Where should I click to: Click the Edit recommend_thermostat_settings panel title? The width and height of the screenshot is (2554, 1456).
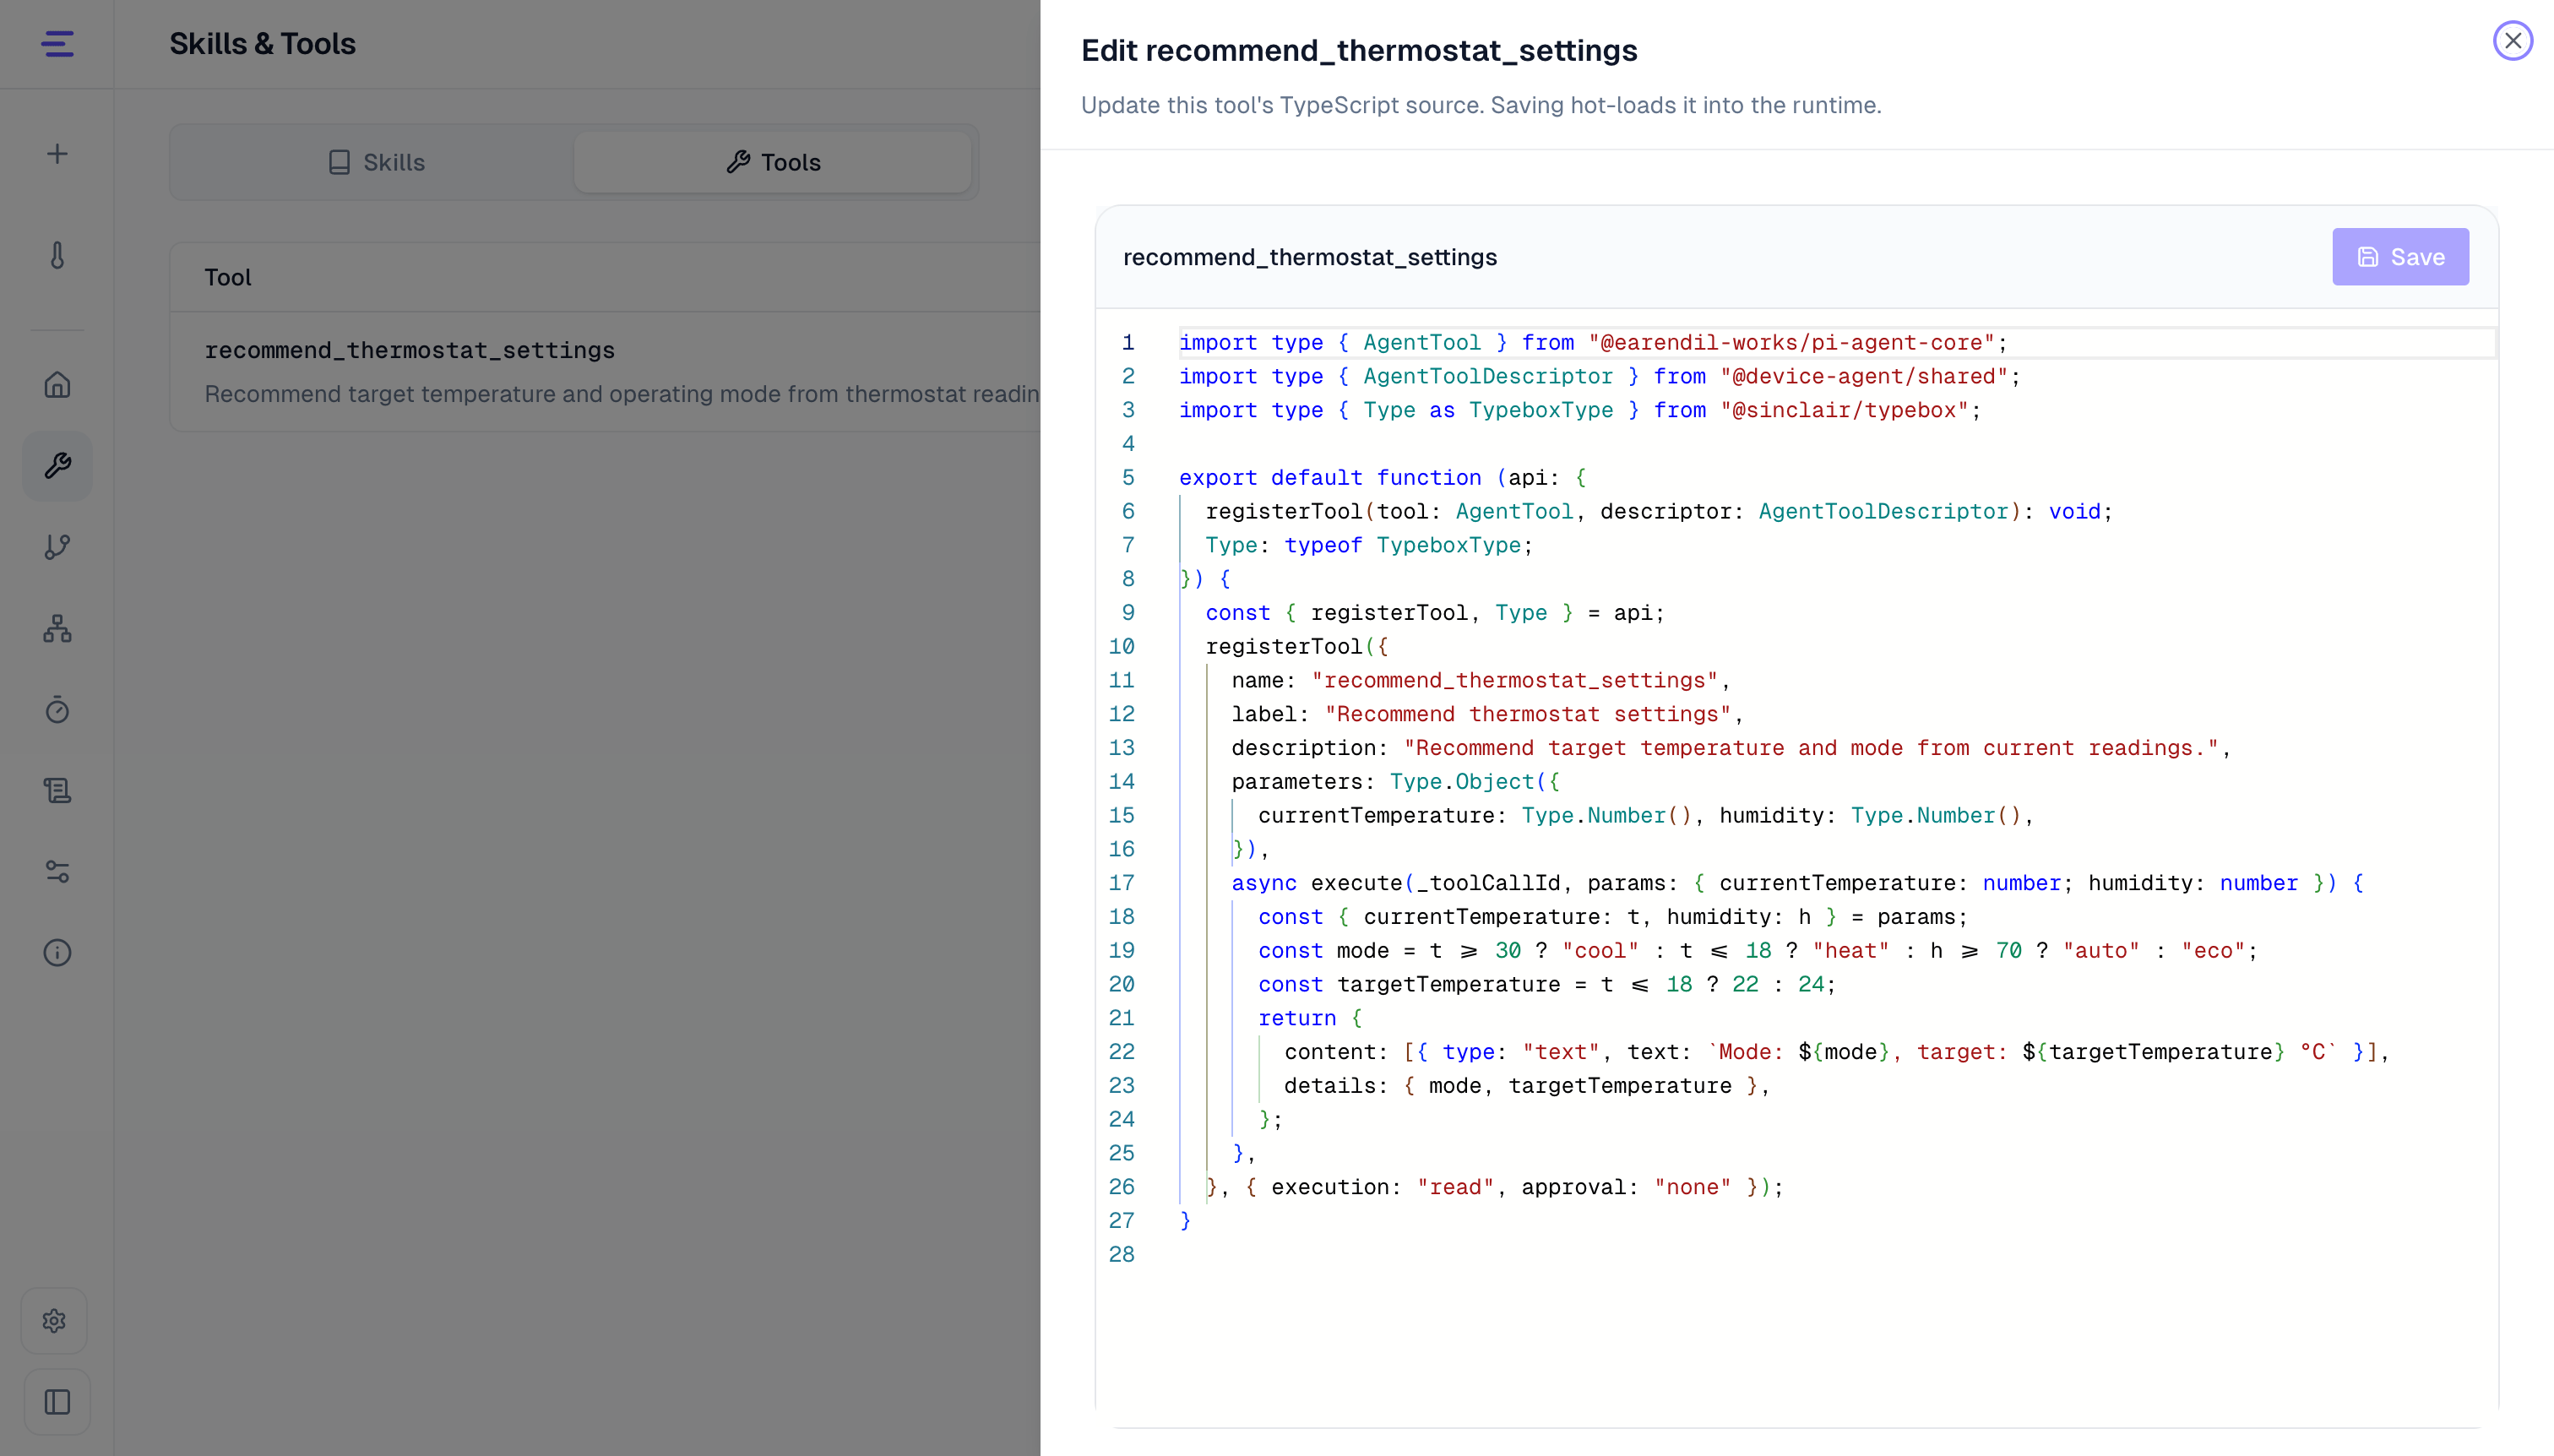coord(1359,50)
